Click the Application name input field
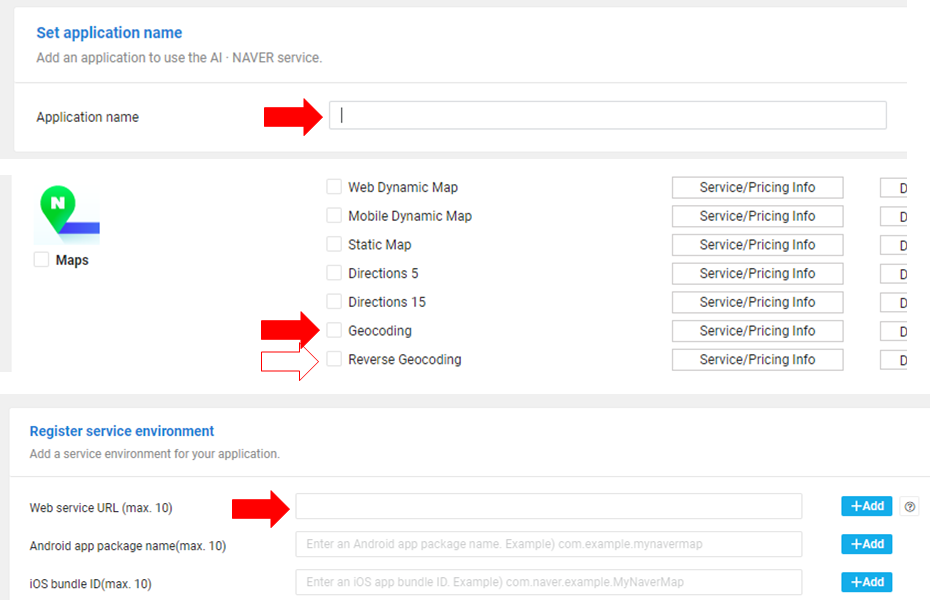 (607, 115)
